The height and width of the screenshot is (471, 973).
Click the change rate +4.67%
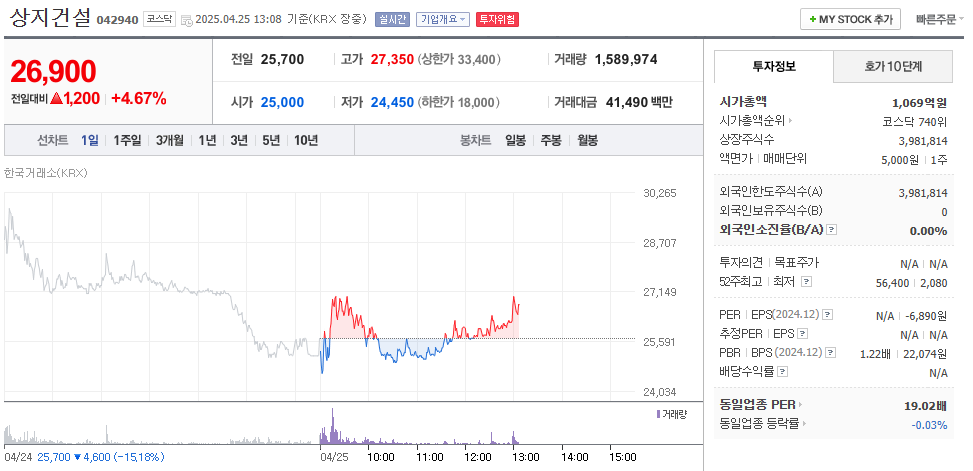pyautogui.click(x=139, y=98)
